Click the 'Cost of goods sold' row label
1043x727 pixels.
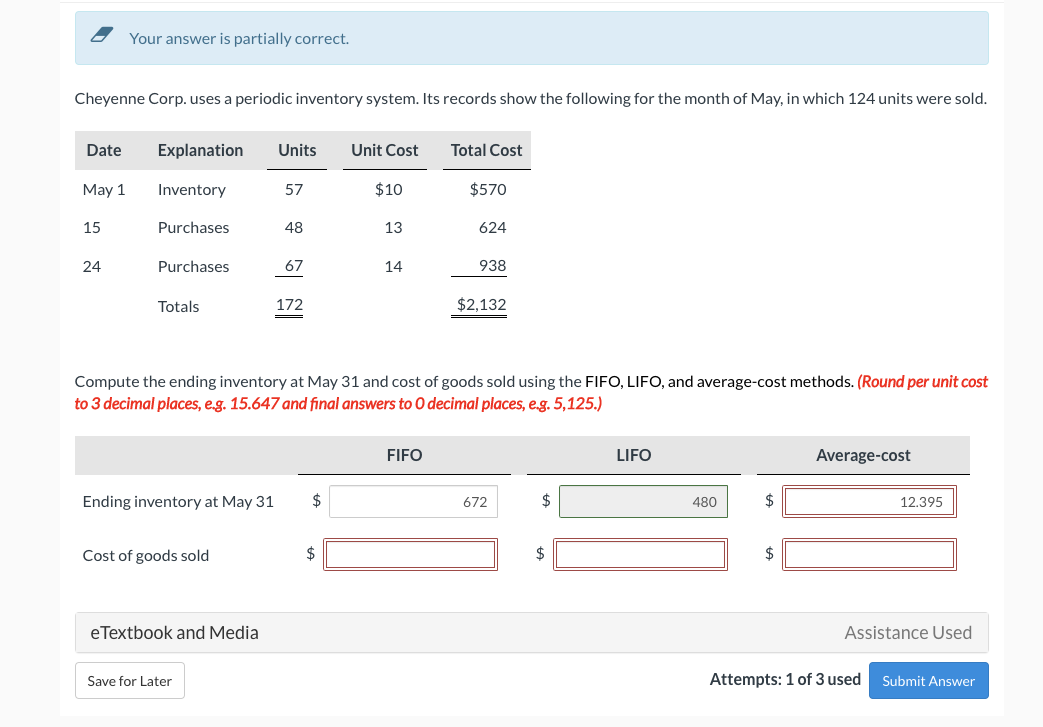(x=146, y=555)
